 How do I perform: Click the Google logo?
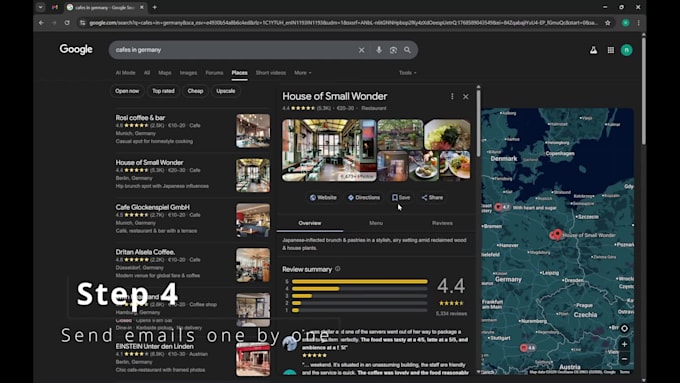[76, 49]
